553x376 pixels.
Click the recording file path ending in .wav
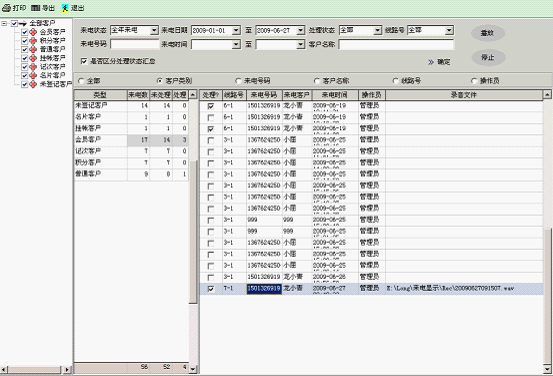450,289
